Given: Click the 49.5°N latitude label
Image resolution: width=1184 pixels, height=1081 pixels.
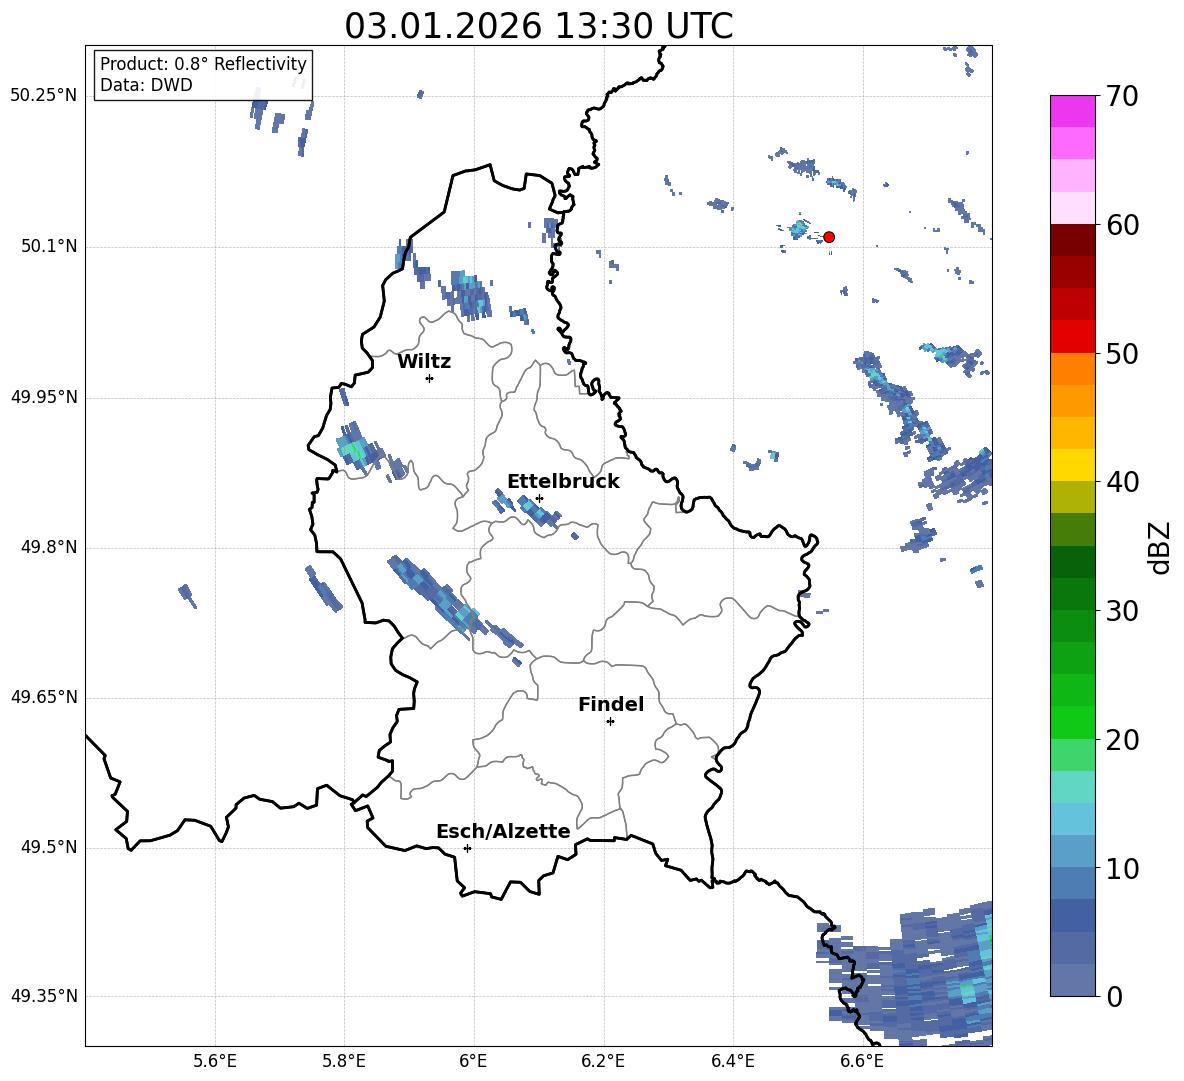Looking at the screenshot, I should [x=49, y=847].
